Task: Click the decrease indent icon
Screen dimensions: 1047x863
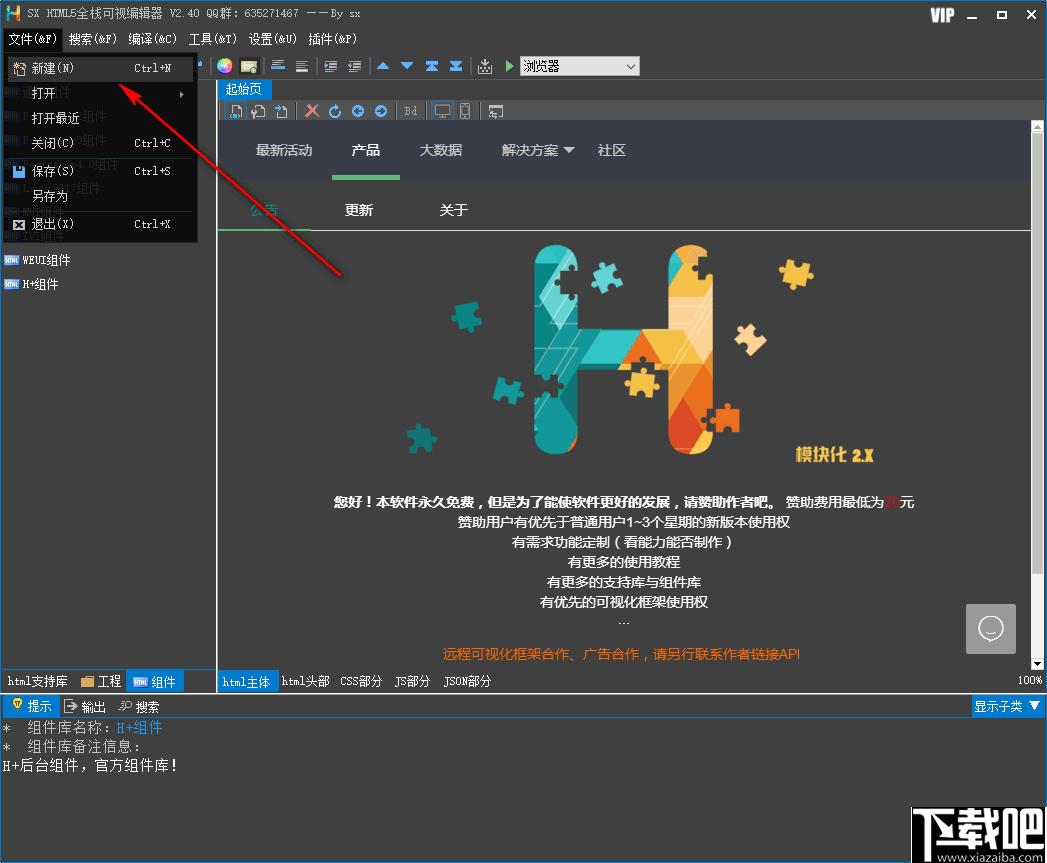Action: point(355,65)
